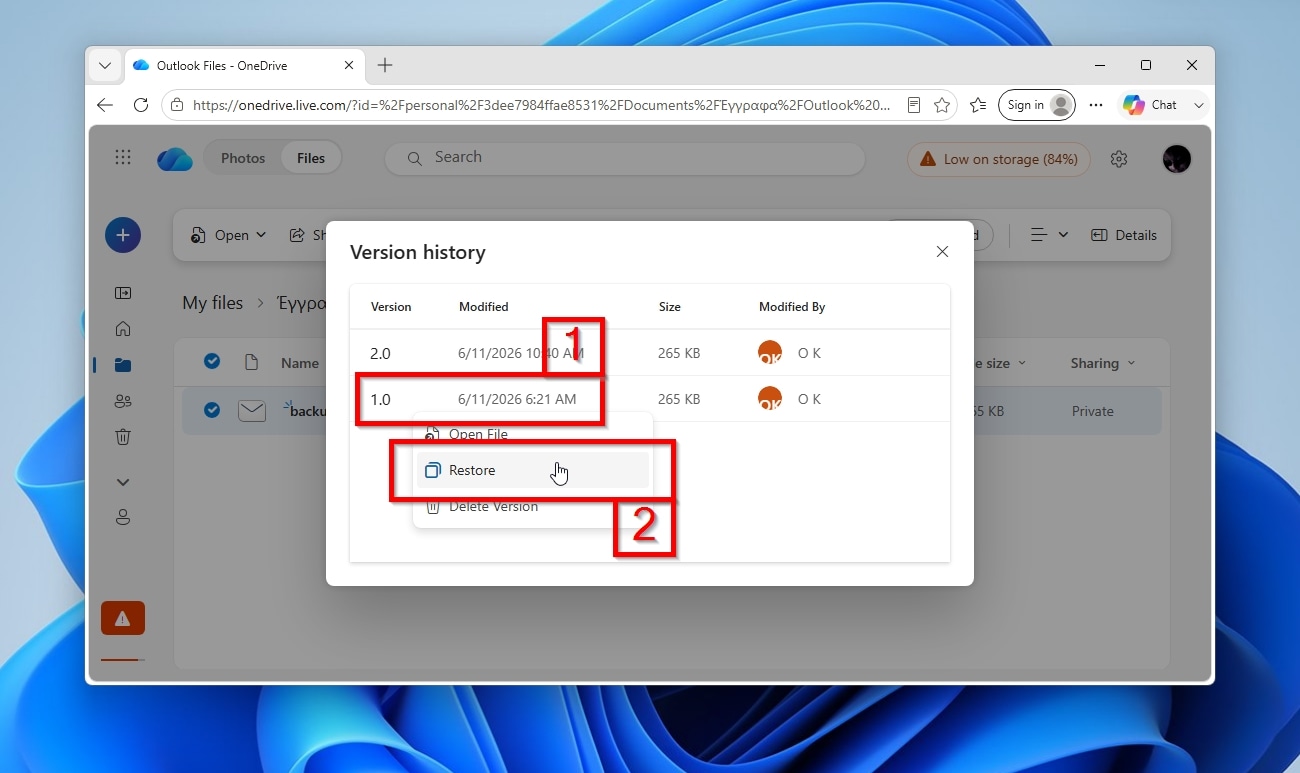Open the Recycle bin sidebar icon

point(123,437)
